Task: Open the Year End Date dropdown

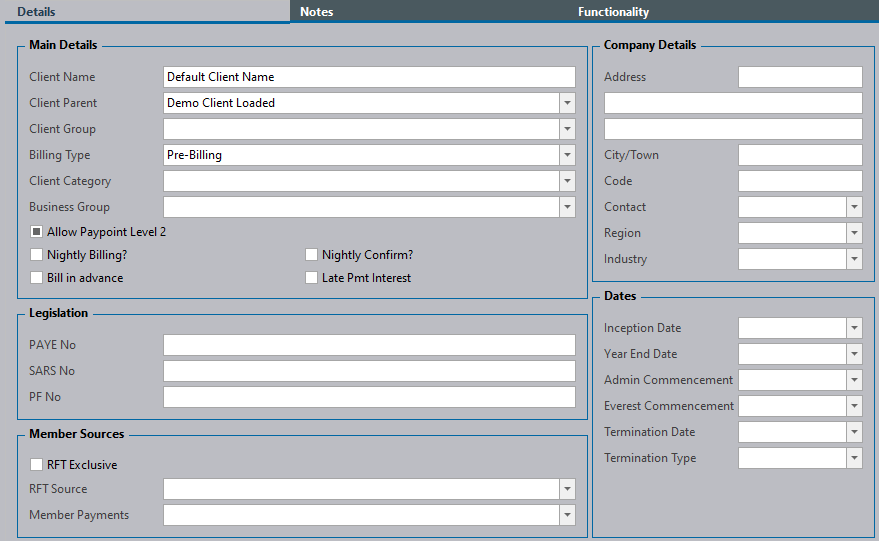Action: click(x=854, y=354)
